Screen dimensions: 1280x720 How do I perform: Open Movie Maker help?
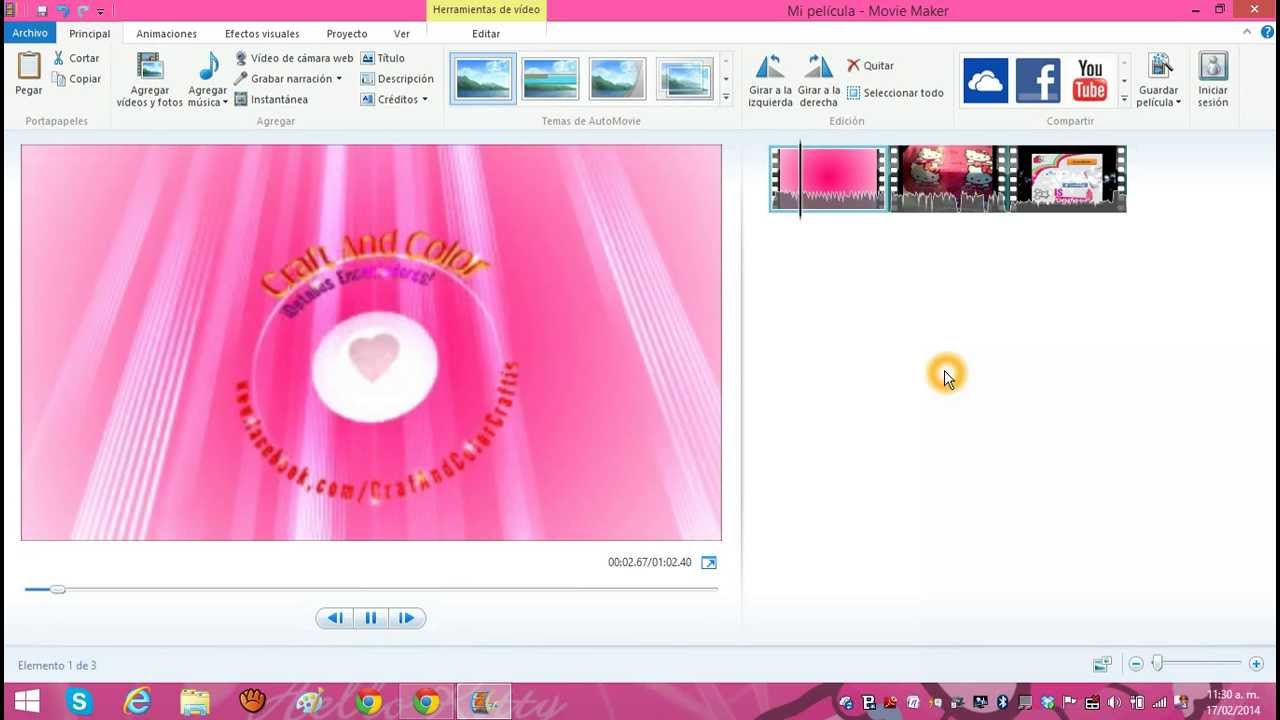[1267, 32]
